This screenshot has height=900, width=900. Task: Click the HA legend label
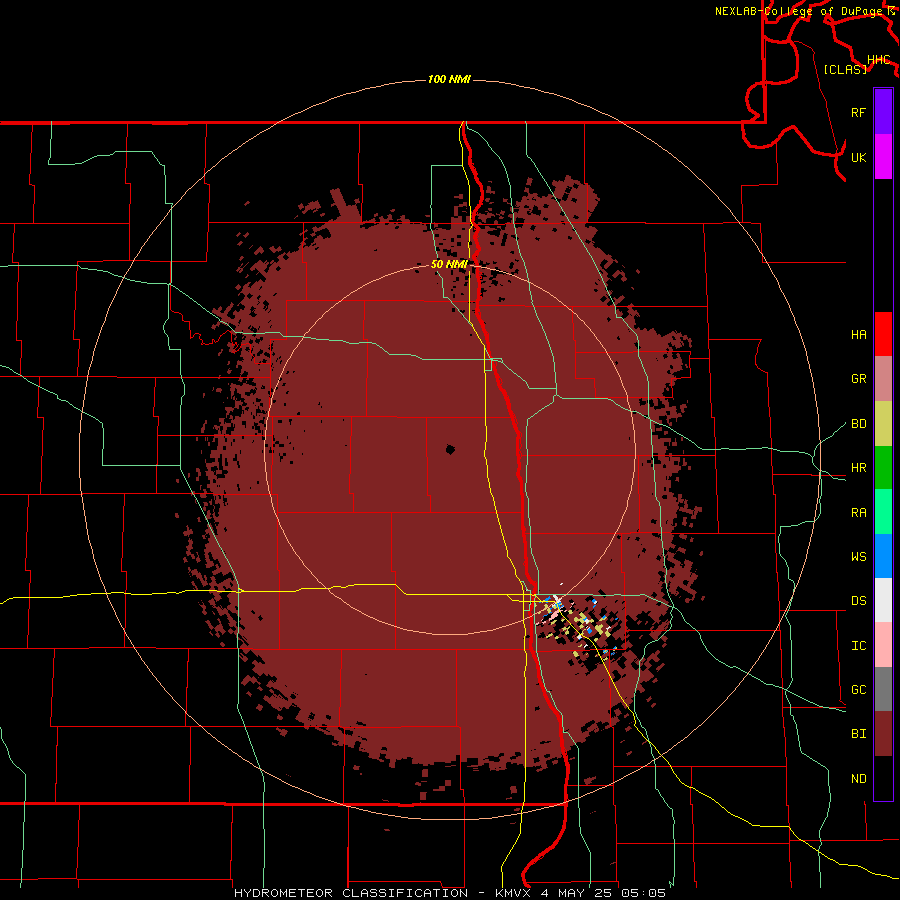859,335
